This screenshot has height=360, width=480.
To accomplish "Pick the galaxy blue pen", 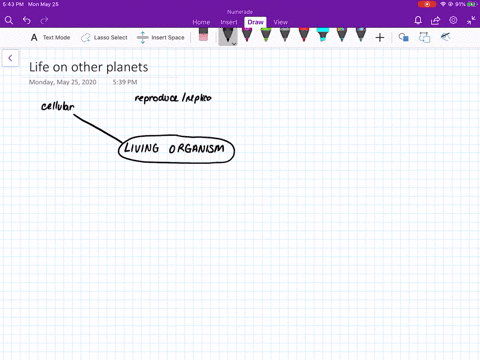I will pyautogui.click(x=361, y=35).
